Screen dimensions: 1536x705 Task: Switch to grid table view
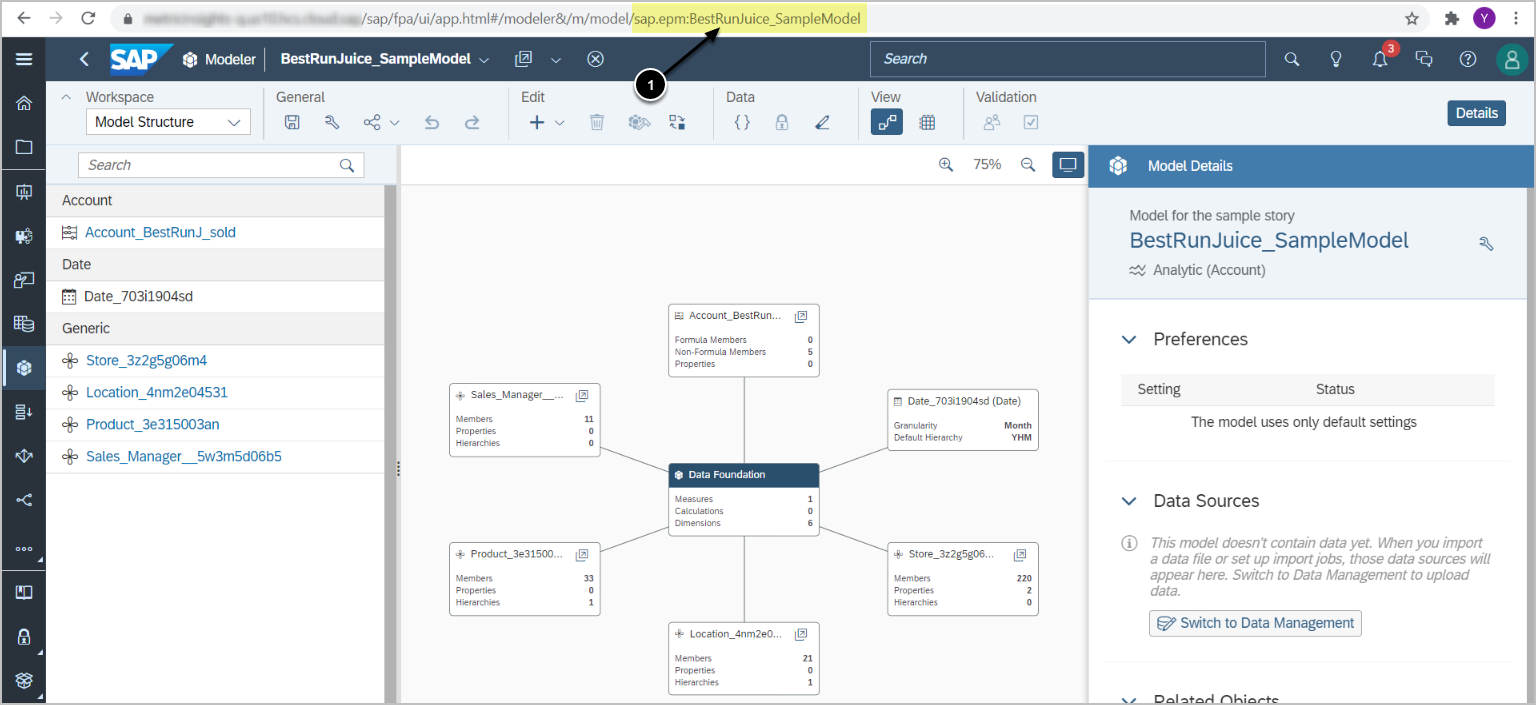pyautogui.click(x=927, y=122)
